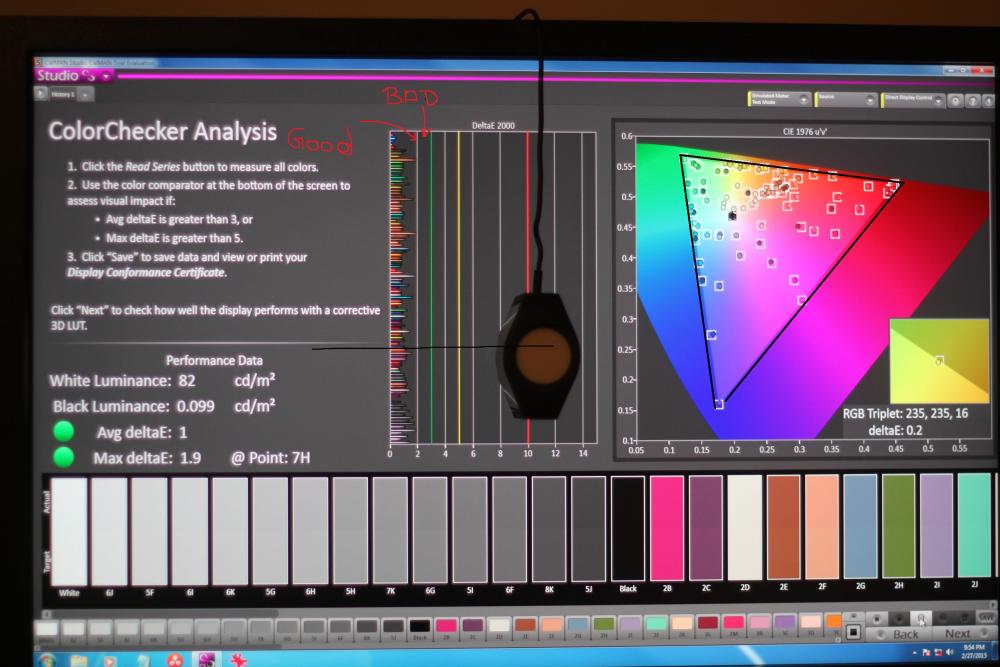Image resolution: width=1000 pixels, height=667 pixels.
Task: Open the Windows Start menu
Action: pos(46,660)
